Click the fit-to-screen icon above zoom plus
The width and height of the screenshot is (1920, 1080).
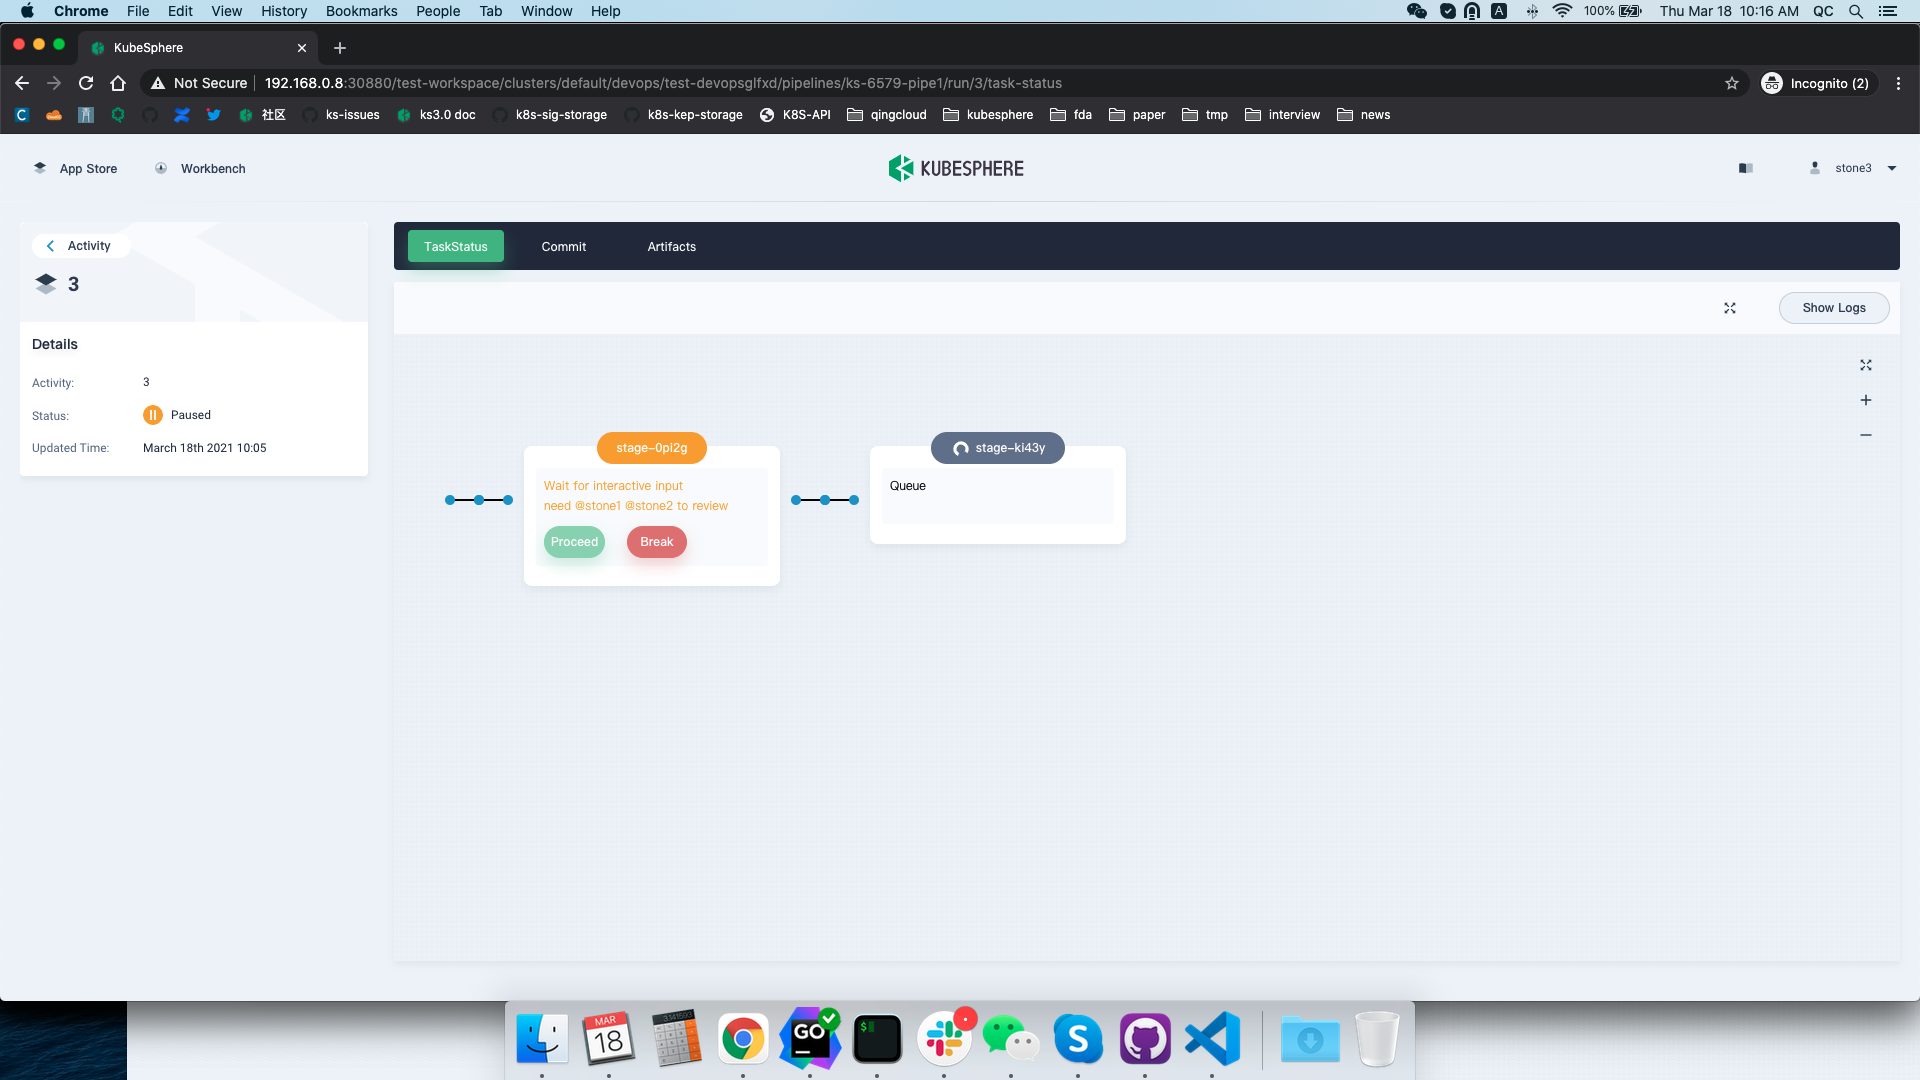[x=1866, y=365]
